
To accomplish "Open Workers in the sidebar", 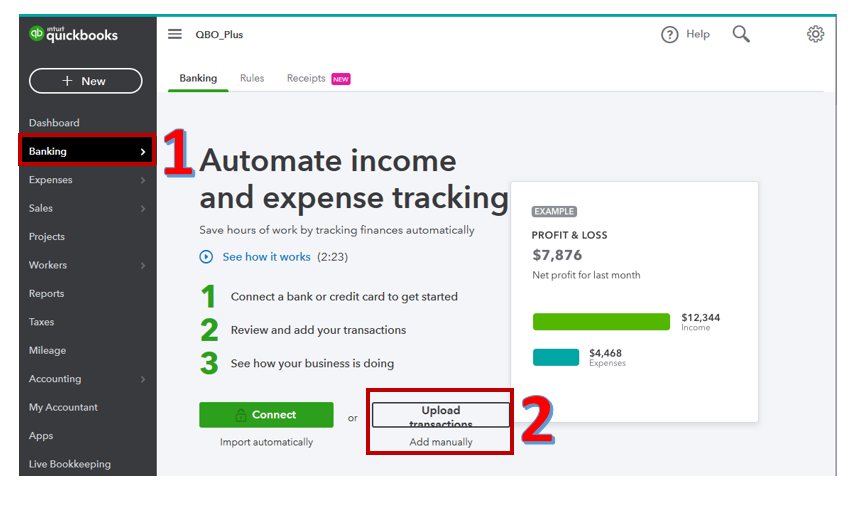I will tap(48, 265).
